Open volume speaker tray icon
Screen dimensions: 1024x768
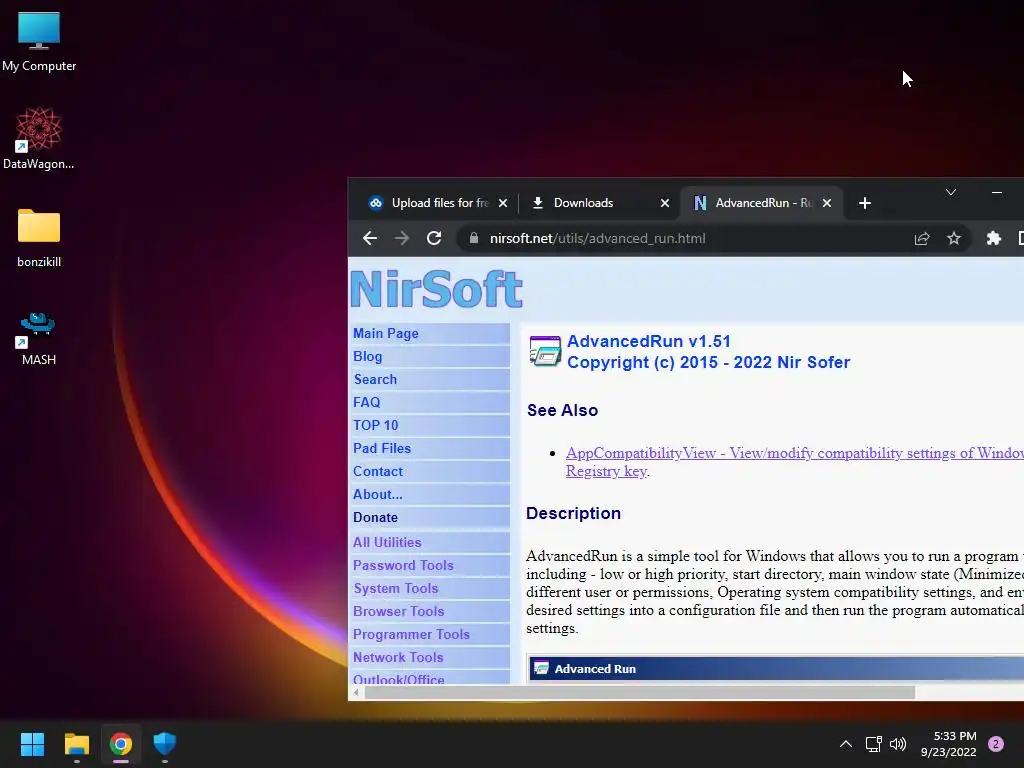(x=898, y=744)
